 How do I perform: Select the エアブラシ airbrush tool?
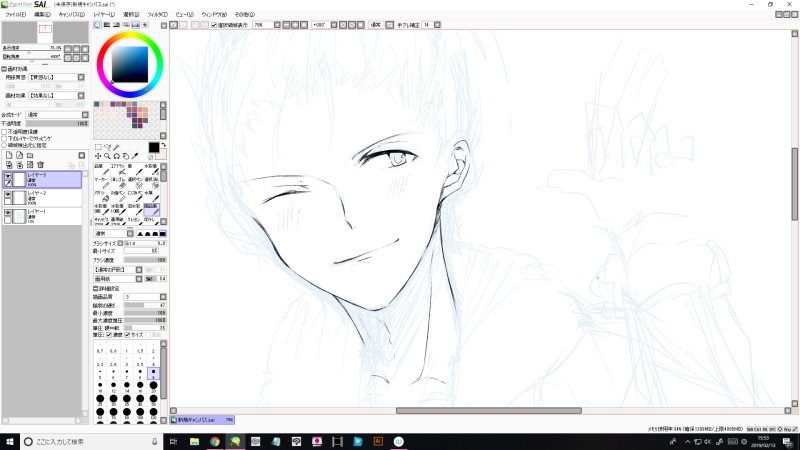pos(118,169)
